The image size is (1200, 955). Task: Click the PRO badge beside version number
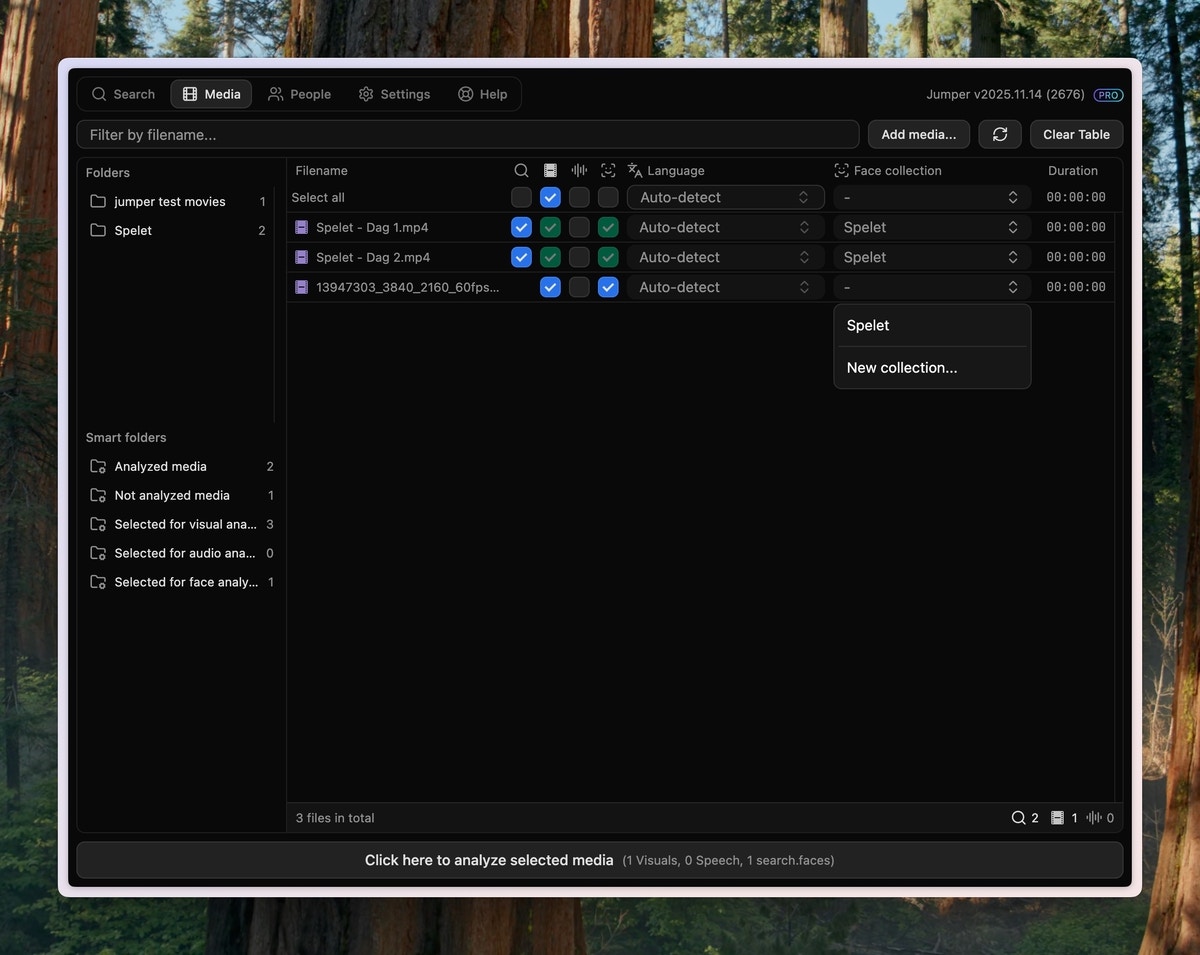[1108, 95]
